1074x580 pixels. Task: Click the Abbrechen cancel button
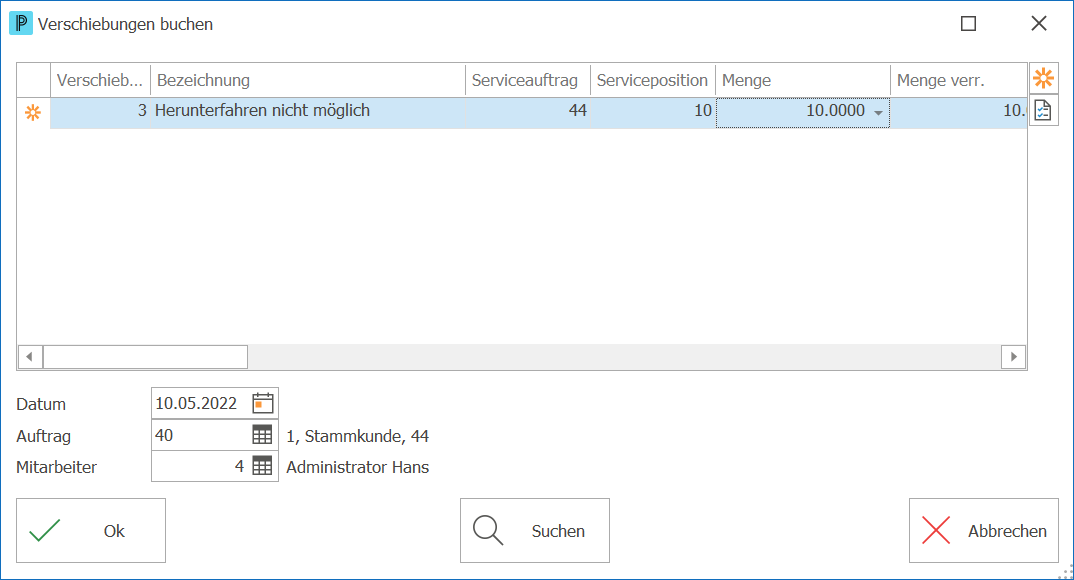(984, 531)
